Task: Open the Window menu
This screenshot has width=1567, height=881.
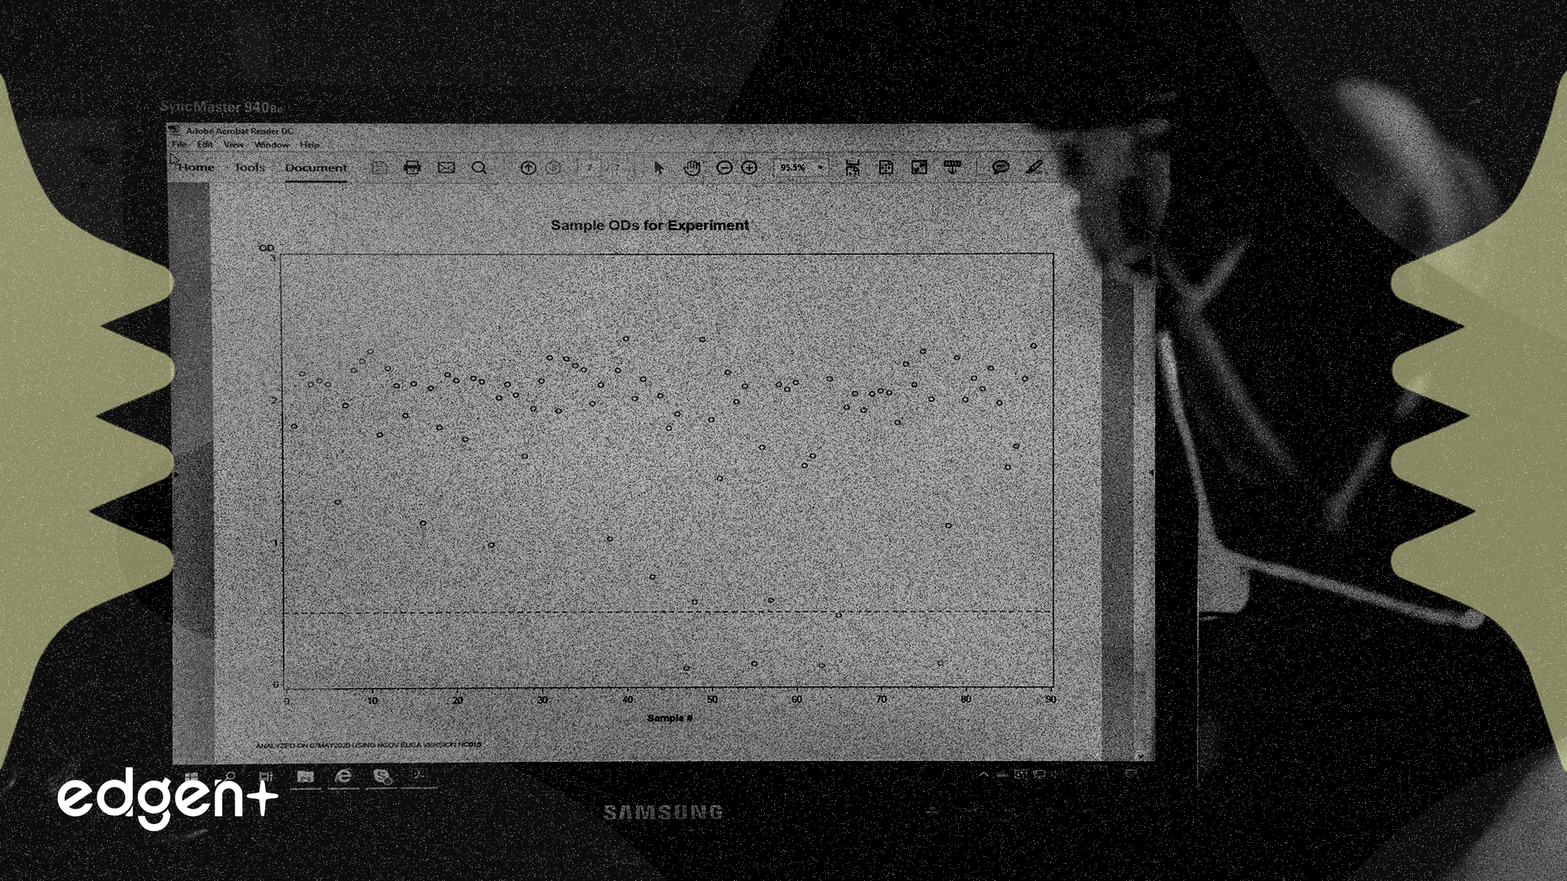Action: click(271, 145)
